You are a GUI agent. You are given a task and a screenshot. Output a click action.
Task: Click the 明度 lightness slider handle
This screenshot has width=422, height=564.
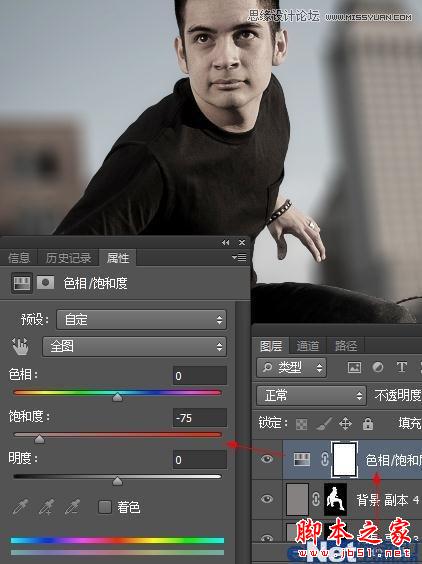click(117, 481)
